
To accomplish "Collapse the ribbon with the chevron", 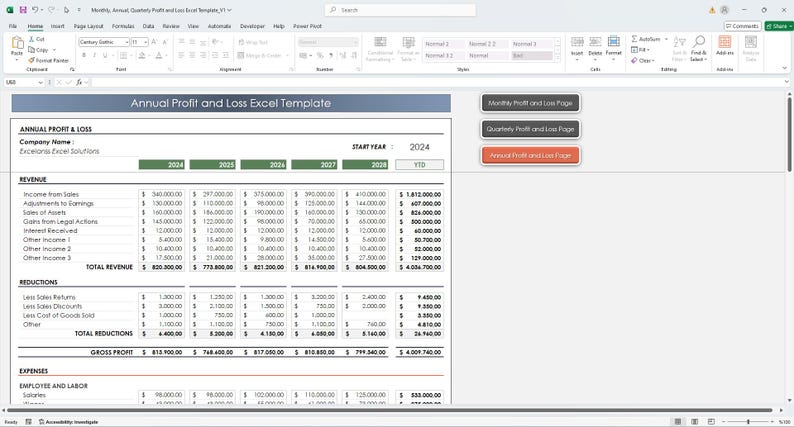I will [785, 68].
